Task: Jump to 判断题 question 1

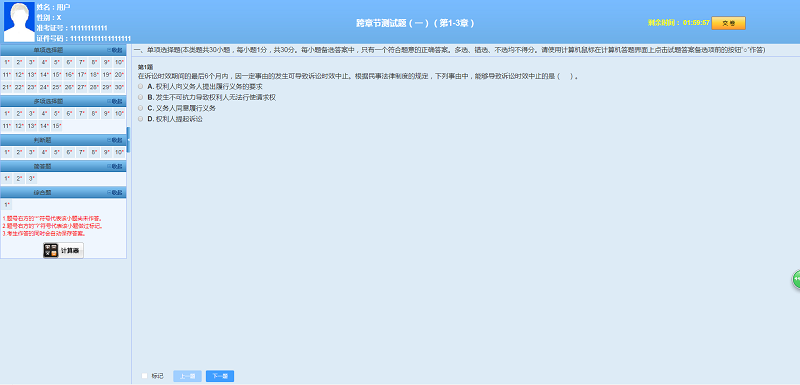Action: click(x=7, y=152)
